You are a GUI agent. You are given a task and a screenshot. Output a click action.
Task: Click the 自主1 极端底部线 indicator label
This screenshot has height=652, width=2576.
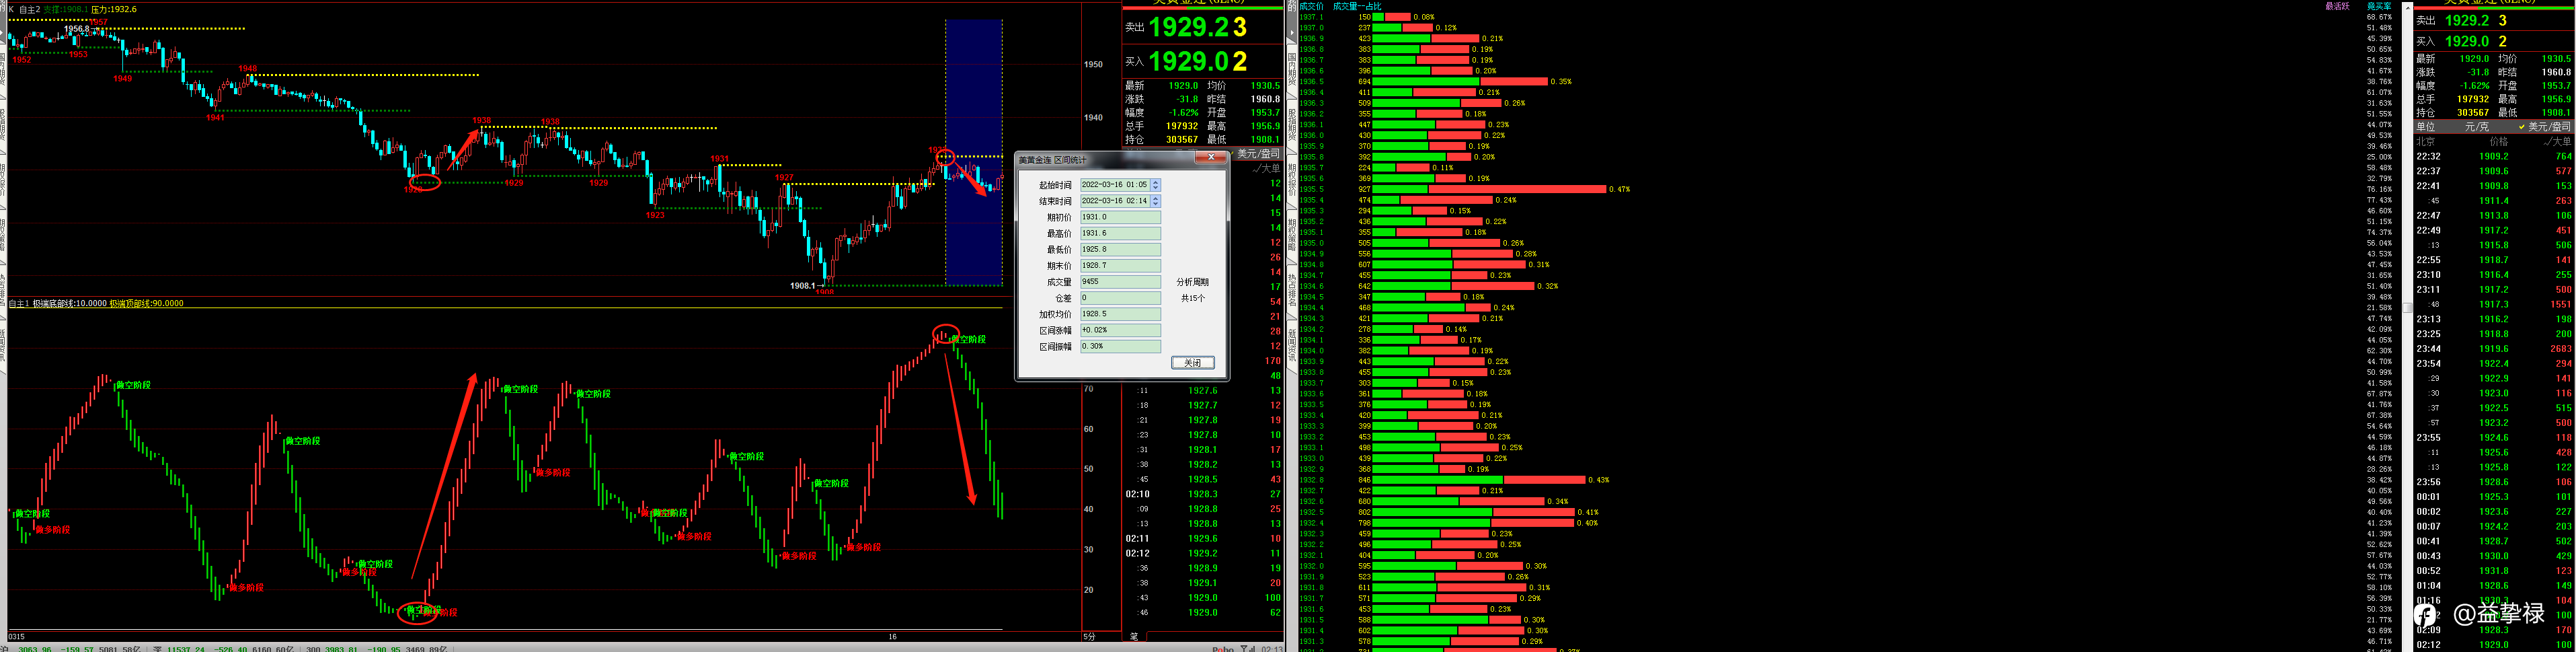tap(96, 303)
